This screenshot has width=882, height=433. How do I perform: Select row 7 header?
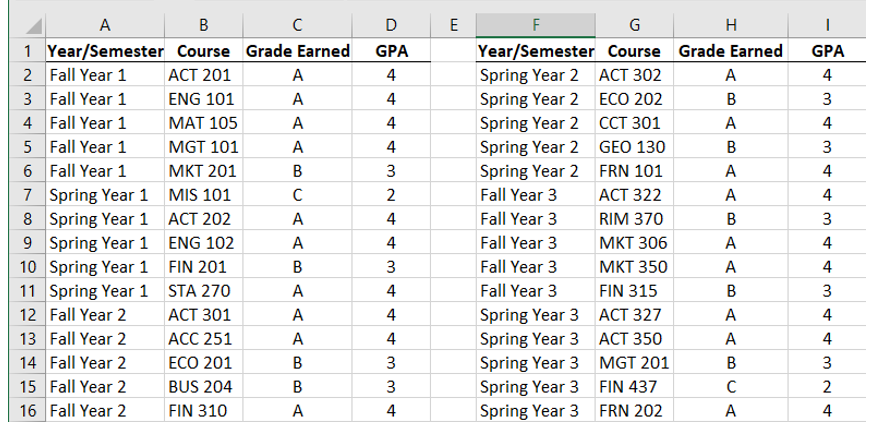tap(28, 195)
